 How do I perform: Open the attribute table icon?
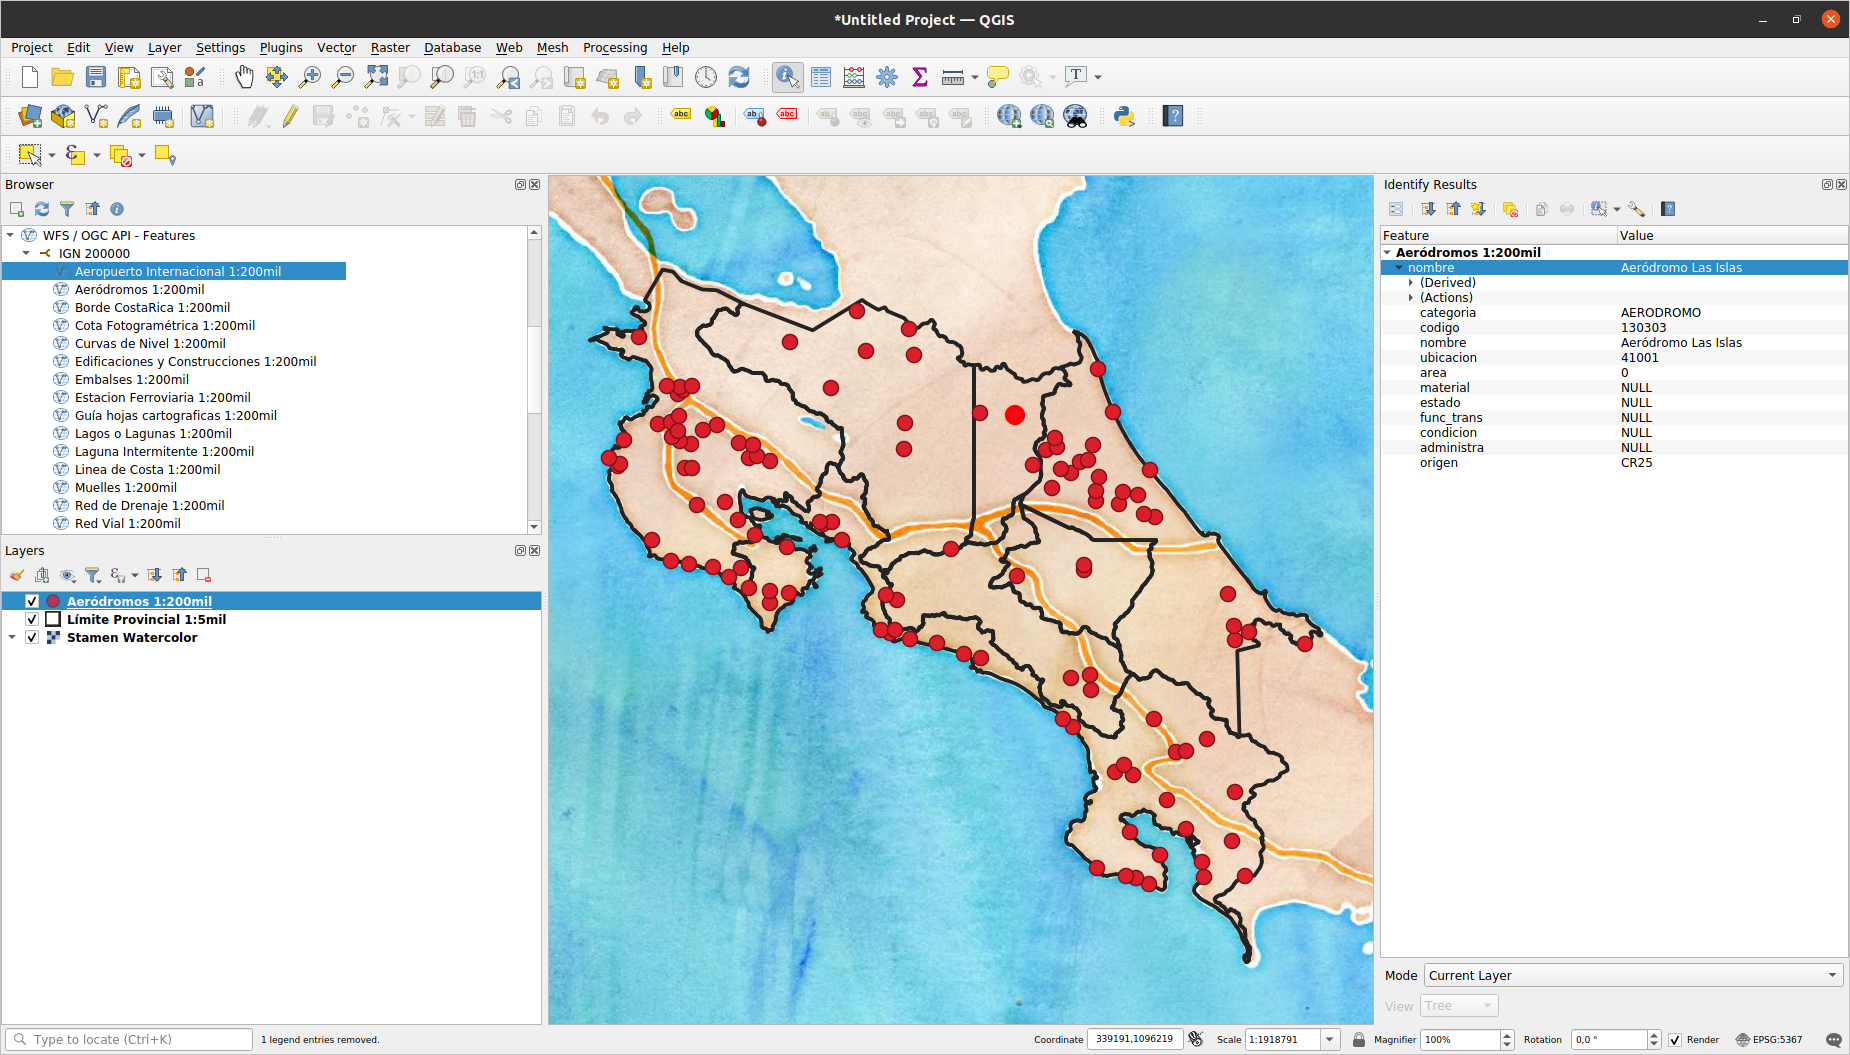(x=821, y=77)
